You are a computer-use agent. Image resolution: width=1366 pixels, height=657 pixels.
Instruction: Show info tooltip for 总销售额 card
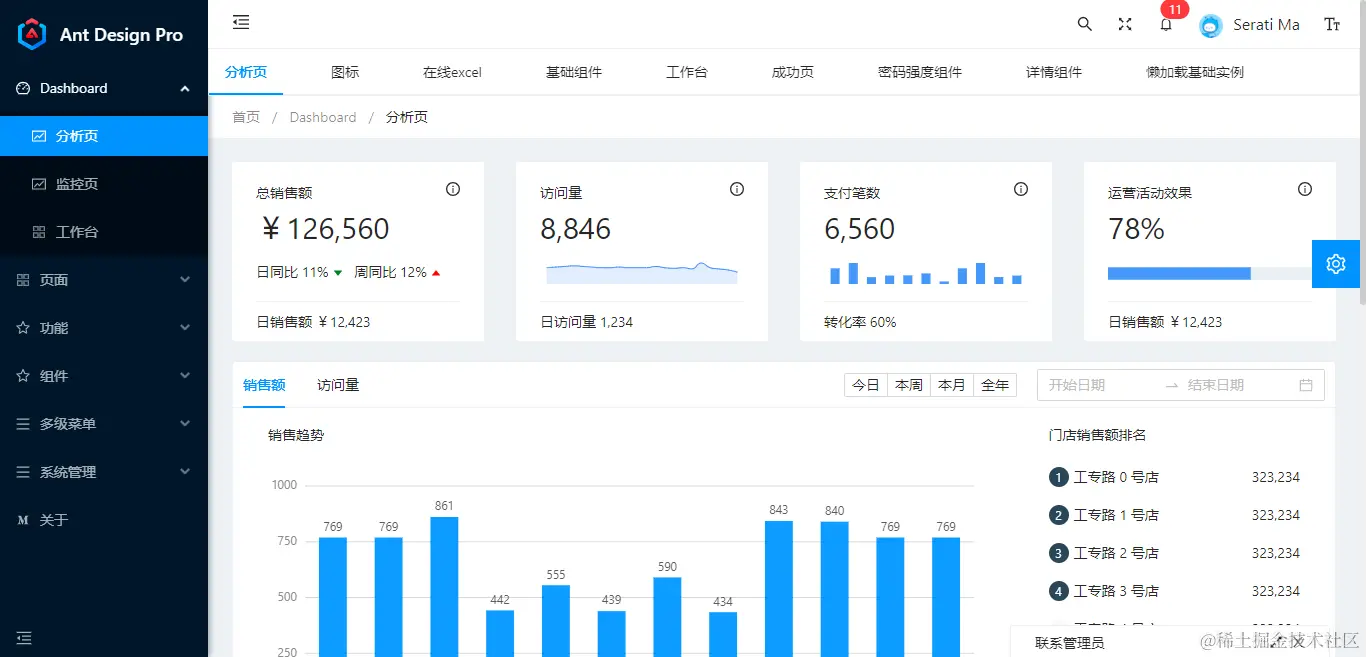coord(453,189)
